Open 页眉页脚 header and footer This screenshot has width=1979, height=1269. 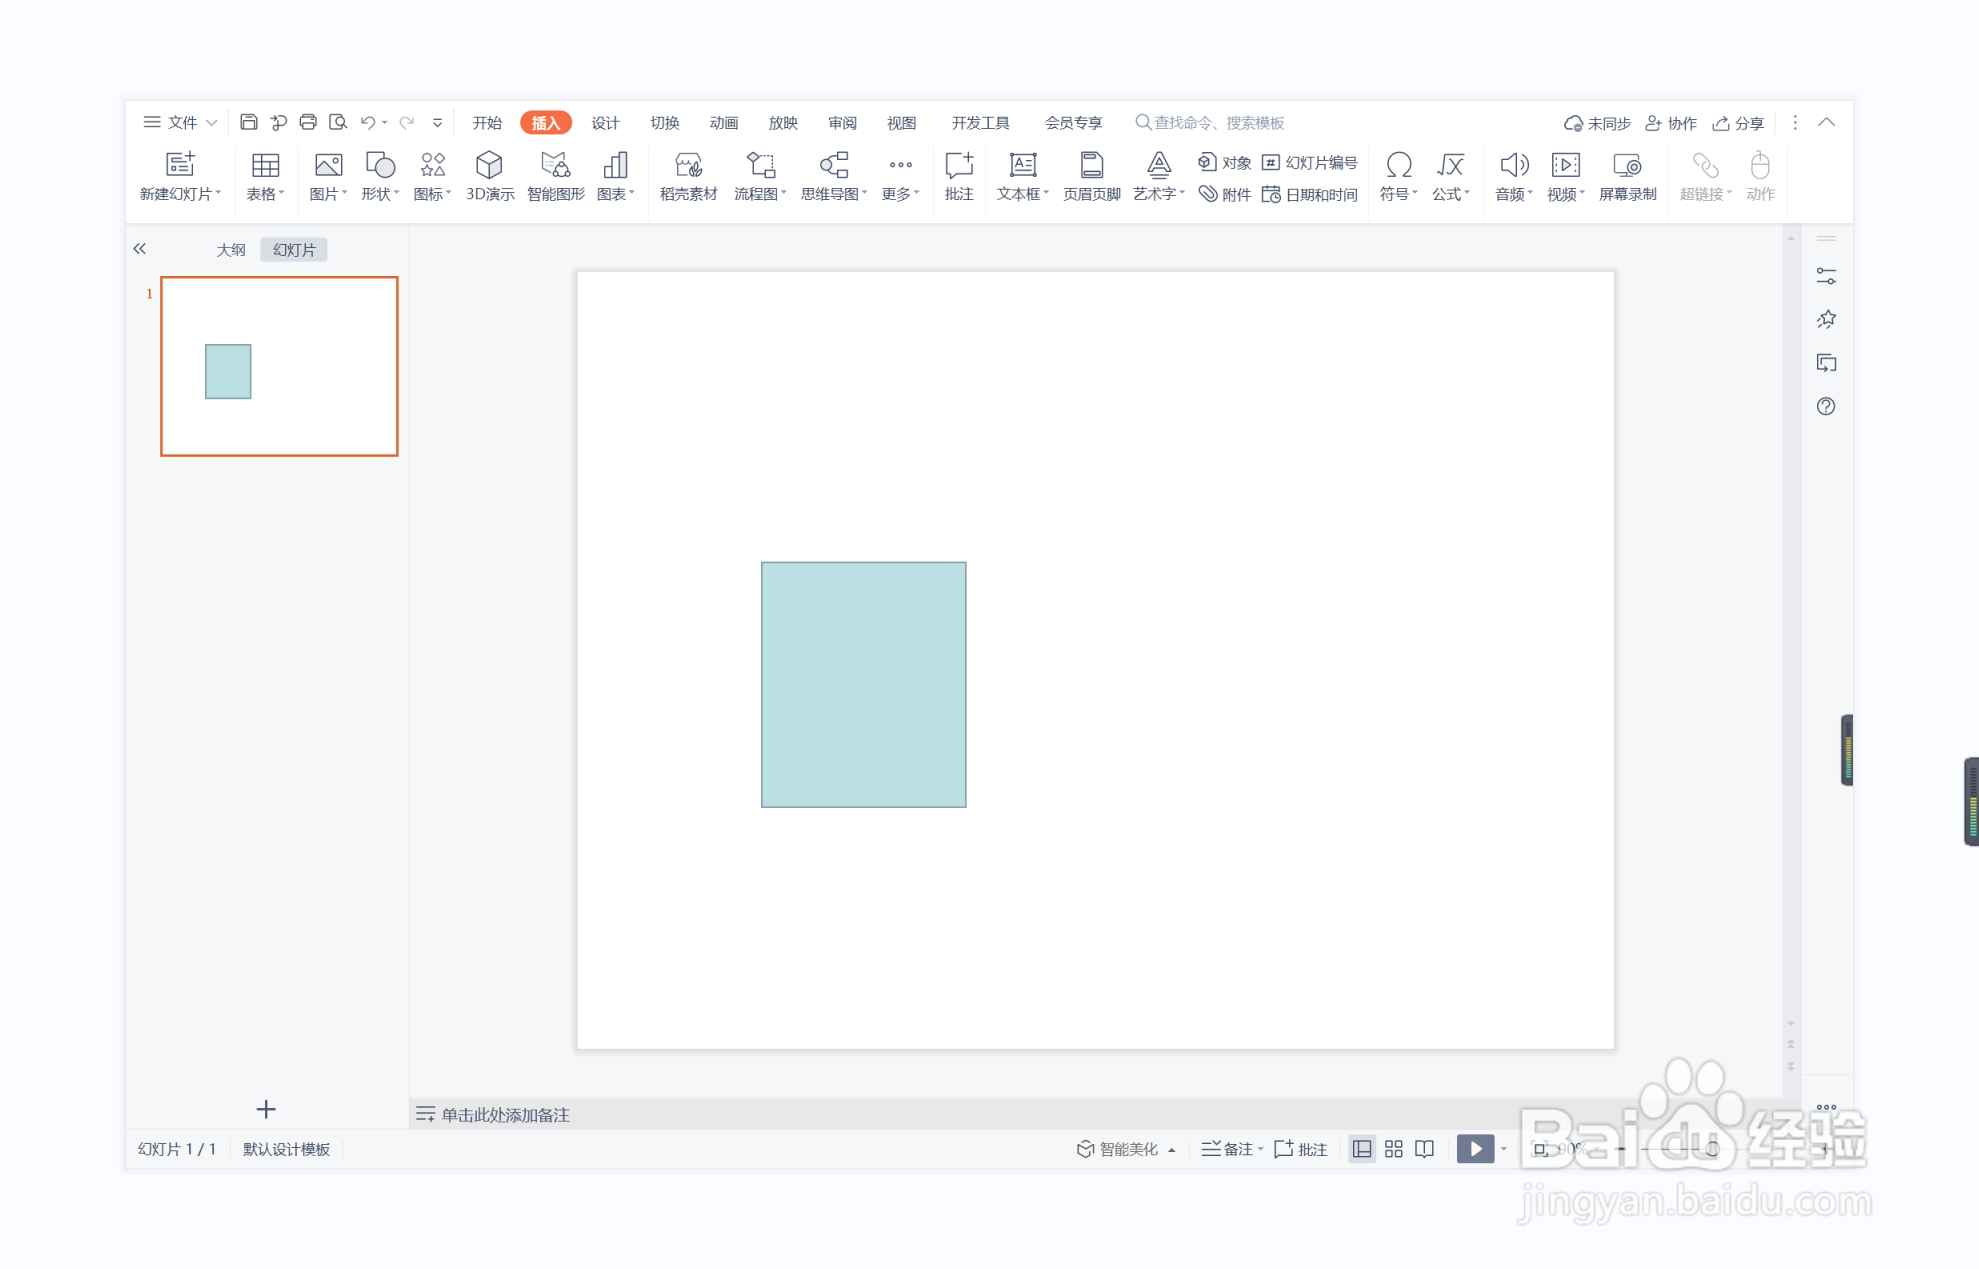tap(1091, 176)
